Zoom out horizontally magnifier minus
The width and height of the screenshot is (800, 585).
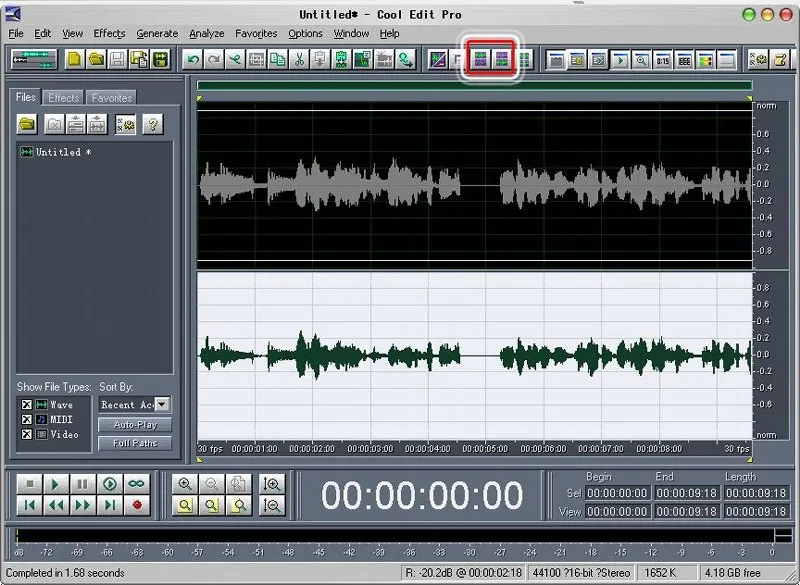tap(212, 484)
